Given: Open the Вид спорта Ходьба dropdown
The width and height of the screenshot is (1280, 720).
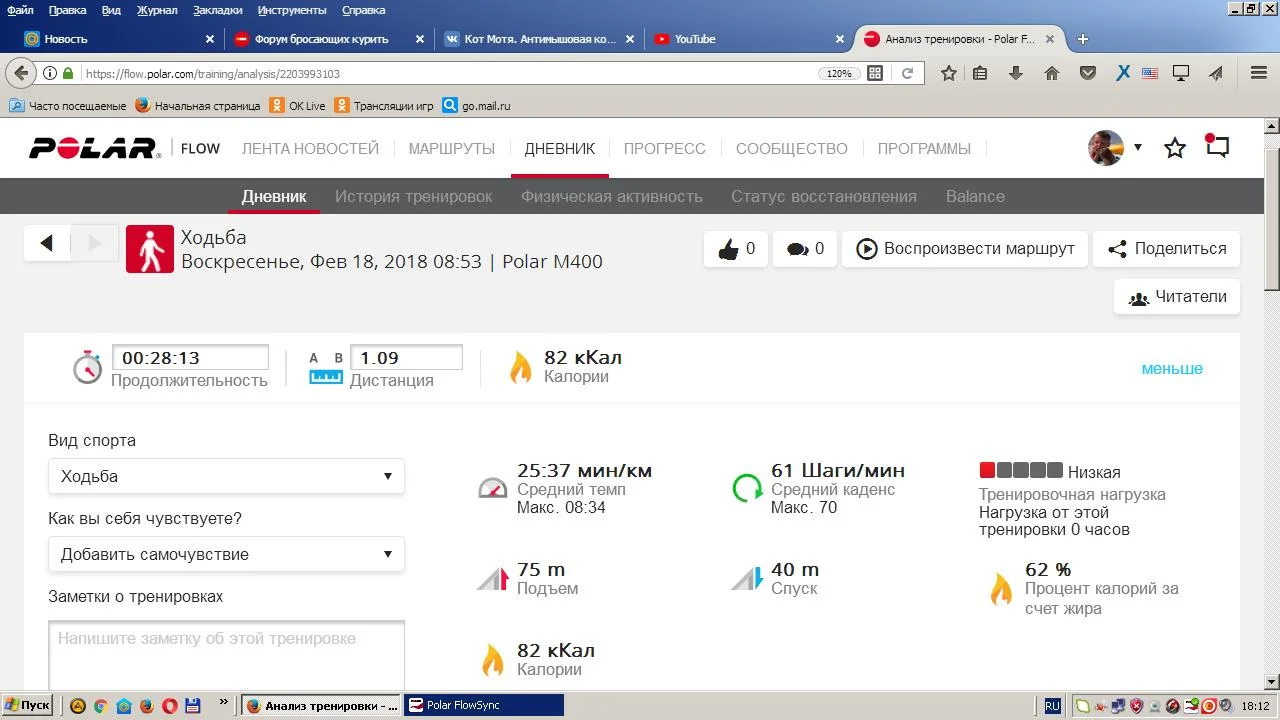Looking at the screenshot, I should [226, 476].
